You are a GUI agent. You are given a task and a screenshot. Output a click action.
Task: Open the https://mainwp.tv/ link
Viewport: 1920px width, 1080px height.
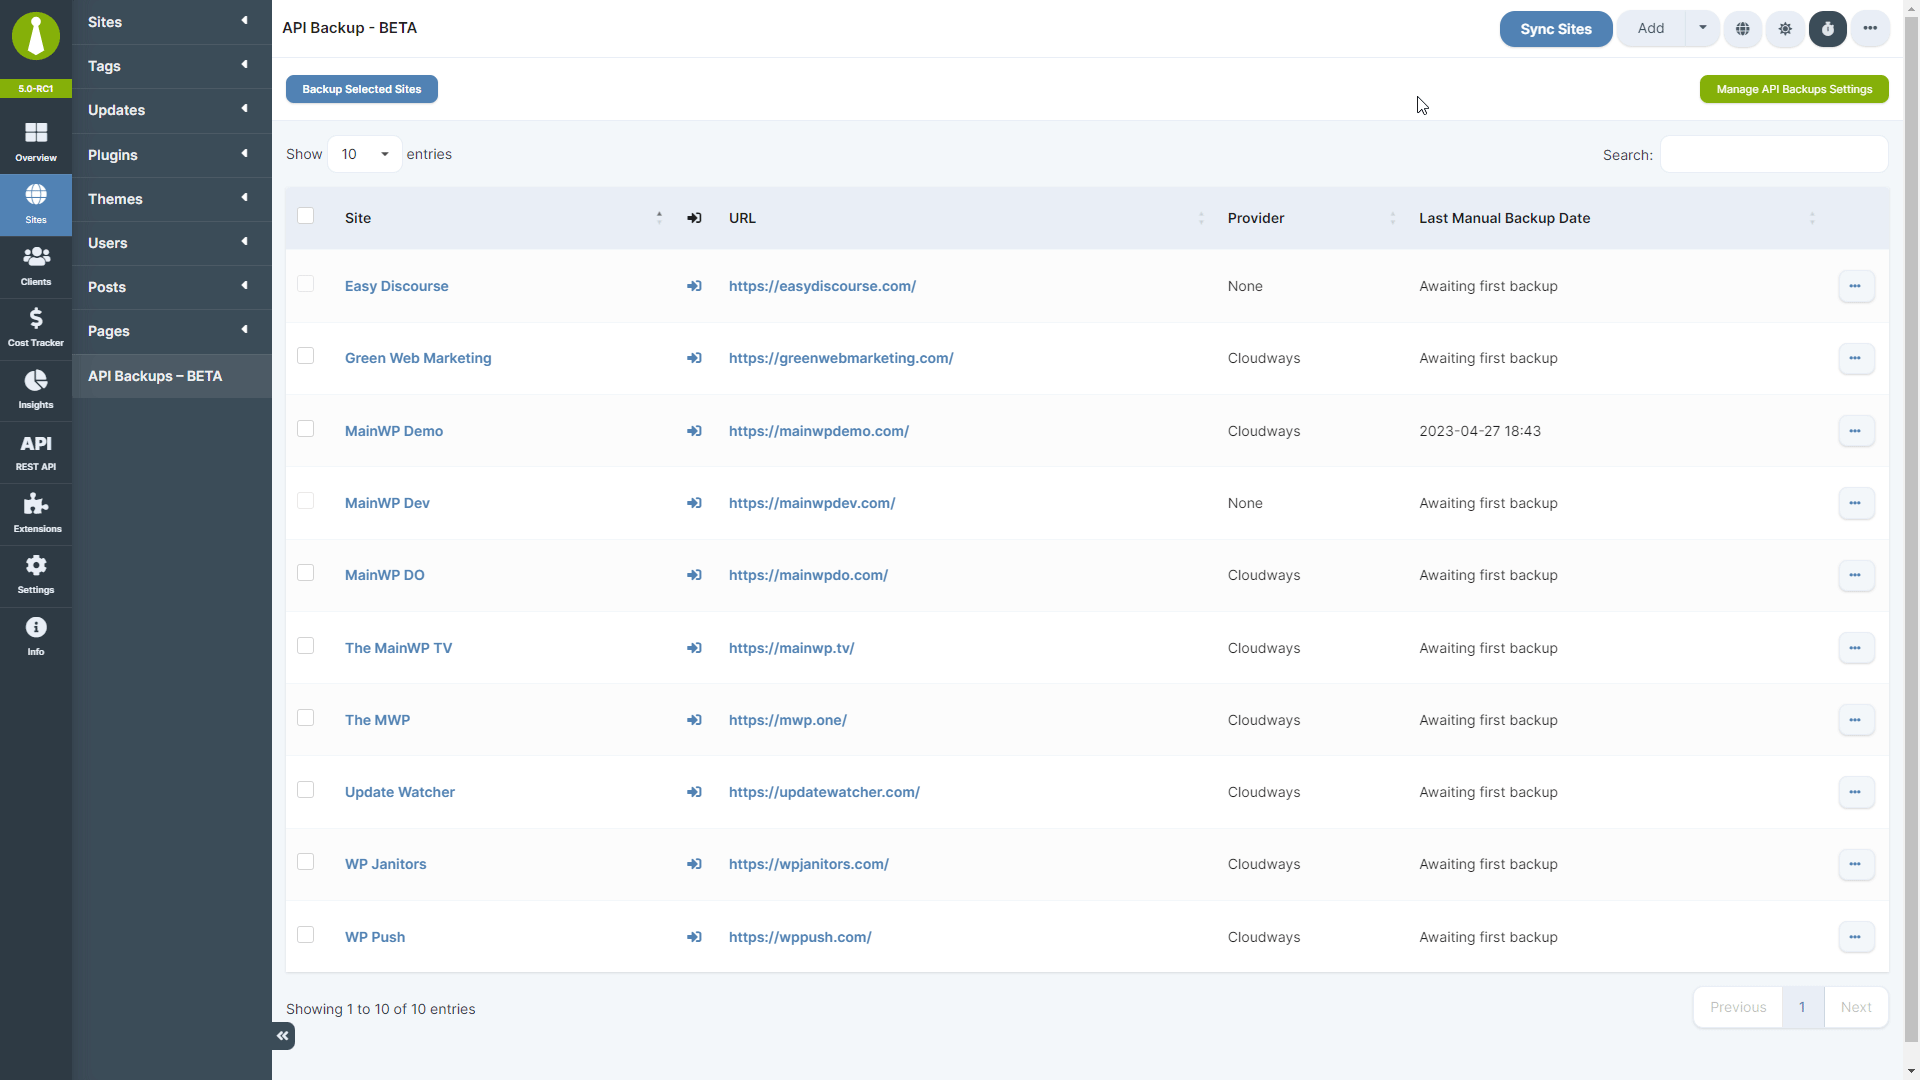point(791,648)
